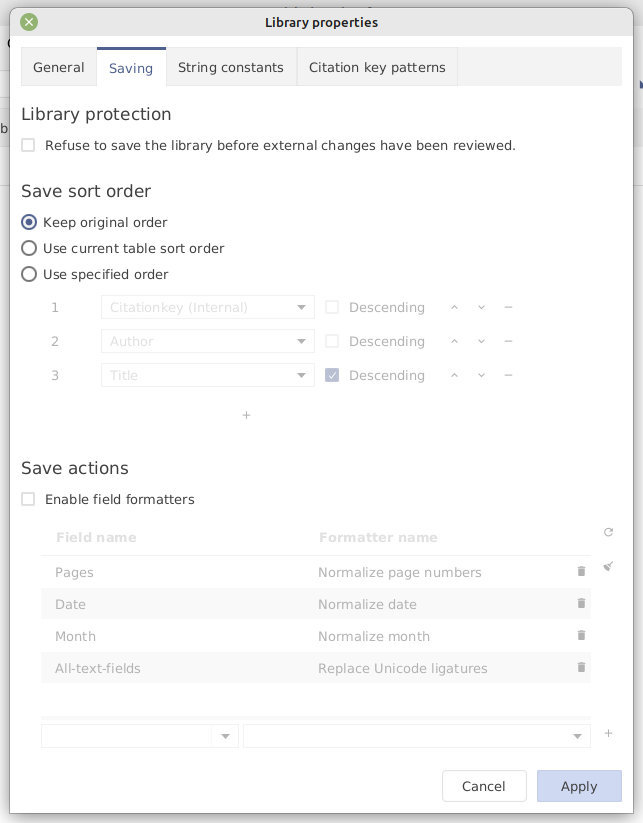This screenshot has width=643, height=823.
Task: Open the Citationkey (Internal) sort dropdown
Action: click(207, 307)
